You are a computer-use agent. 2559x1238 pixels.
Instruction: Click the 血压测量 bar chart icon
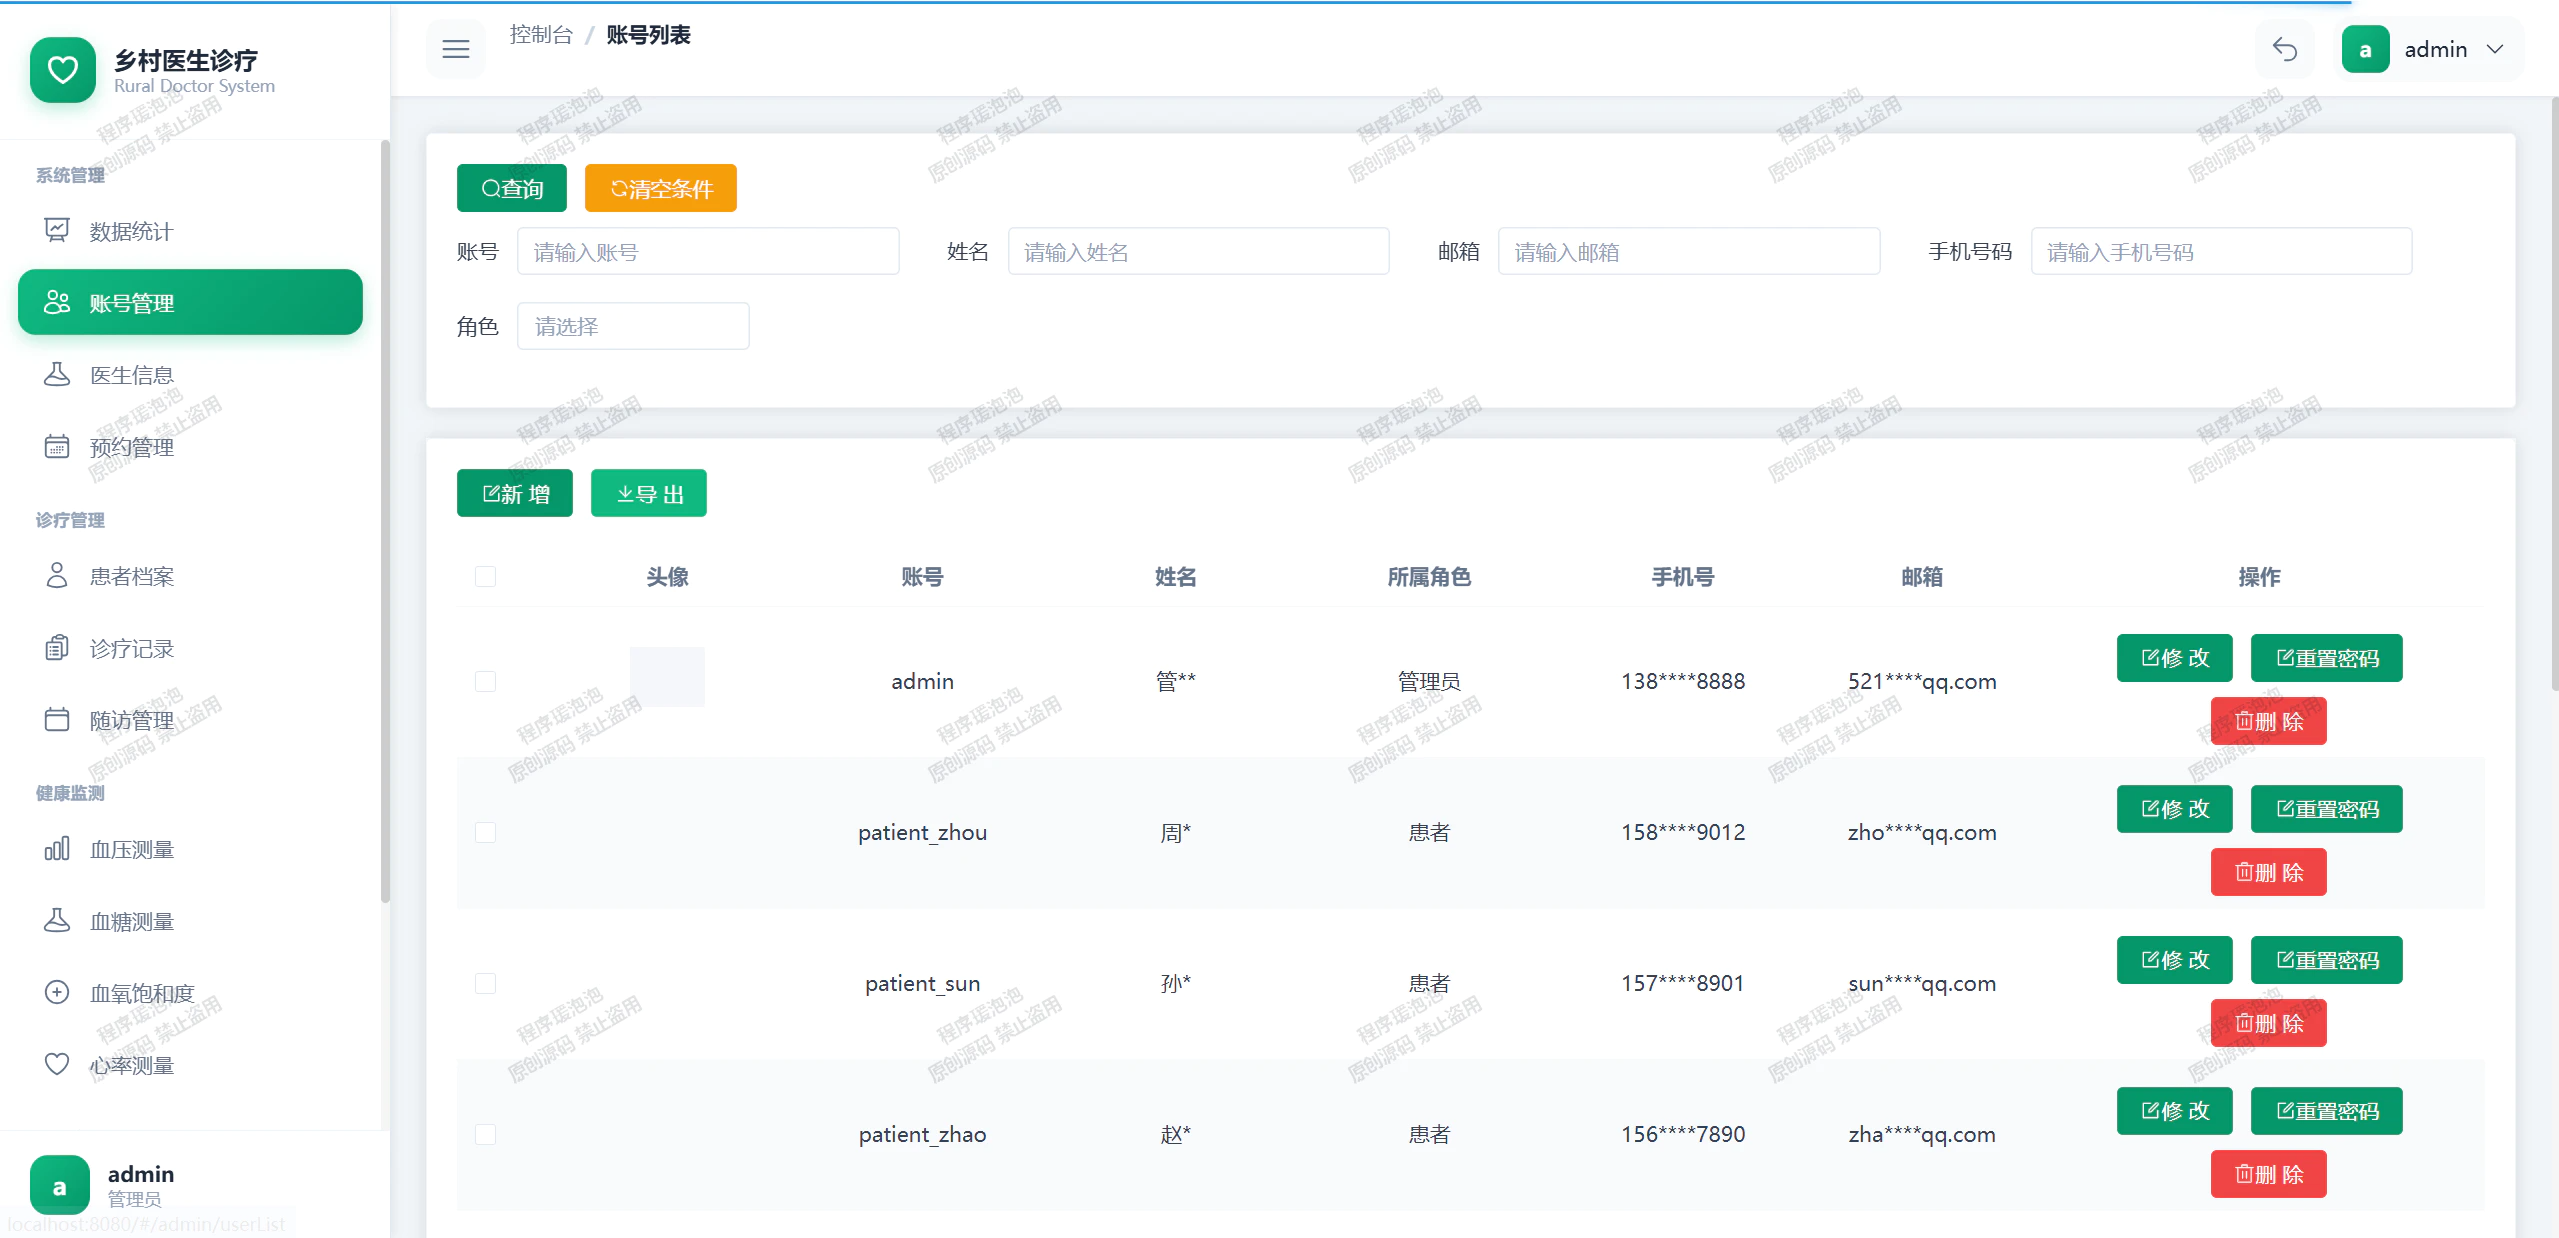57,849
